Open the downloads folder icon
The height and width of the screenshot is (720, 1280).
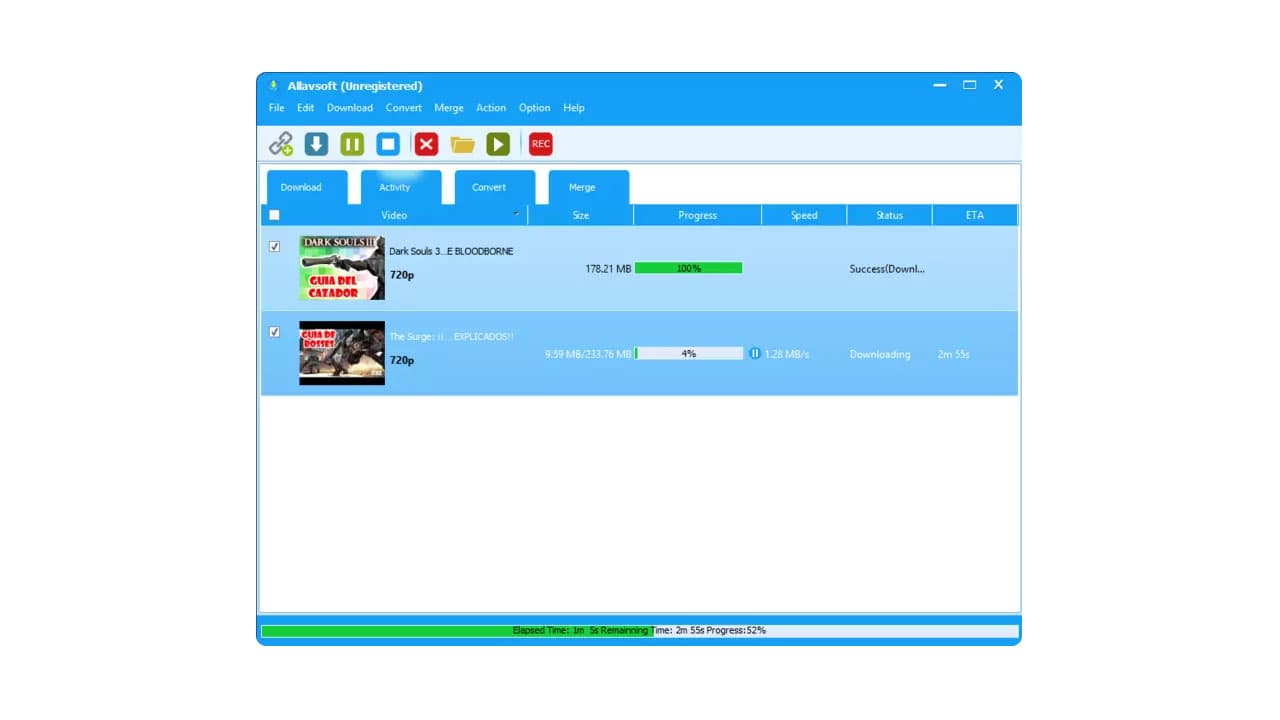click(462, 143)
